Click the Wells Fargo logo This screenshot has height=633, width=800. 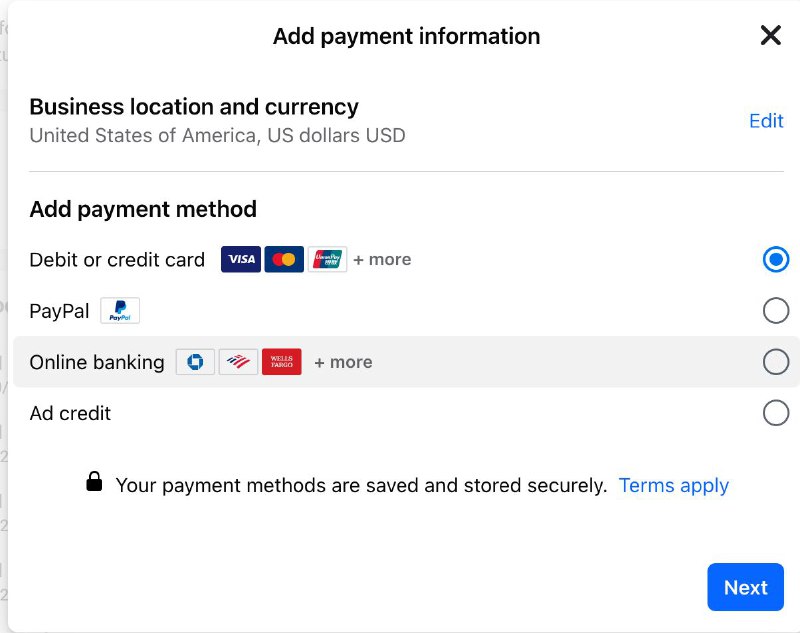tap(282, 362)
